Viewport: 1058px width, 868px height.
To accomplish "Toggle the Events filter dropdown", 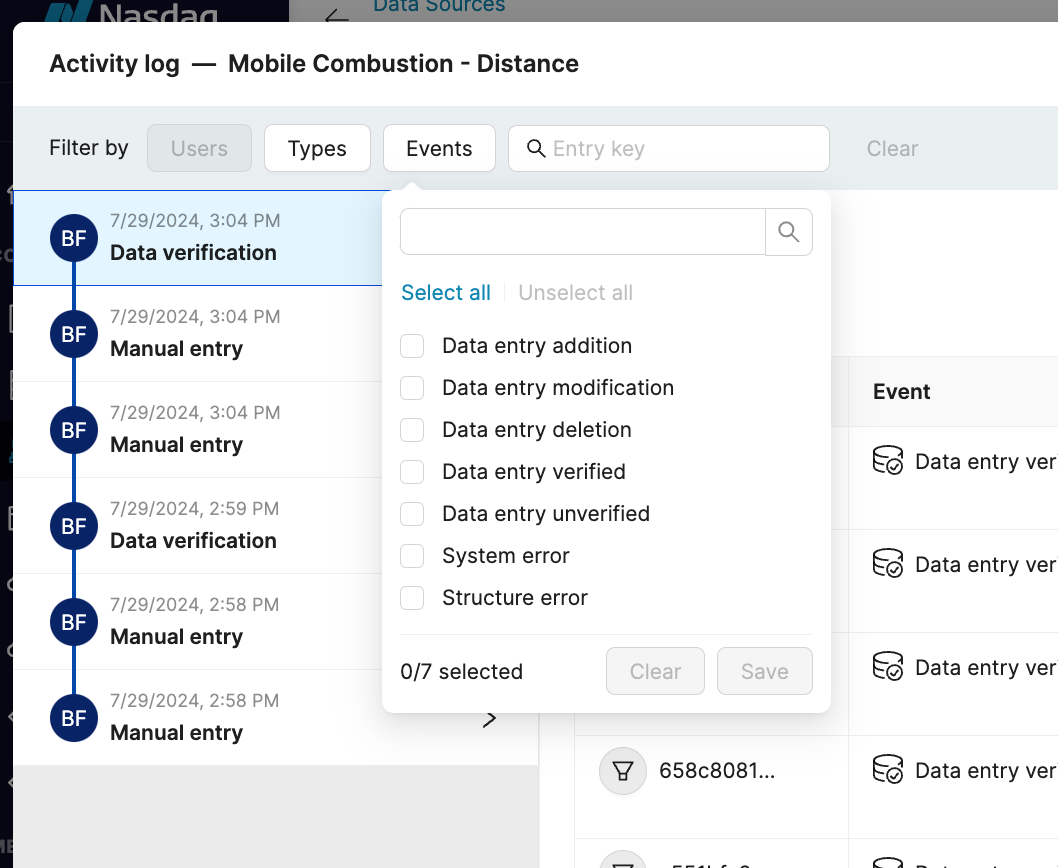I will 439,148.
